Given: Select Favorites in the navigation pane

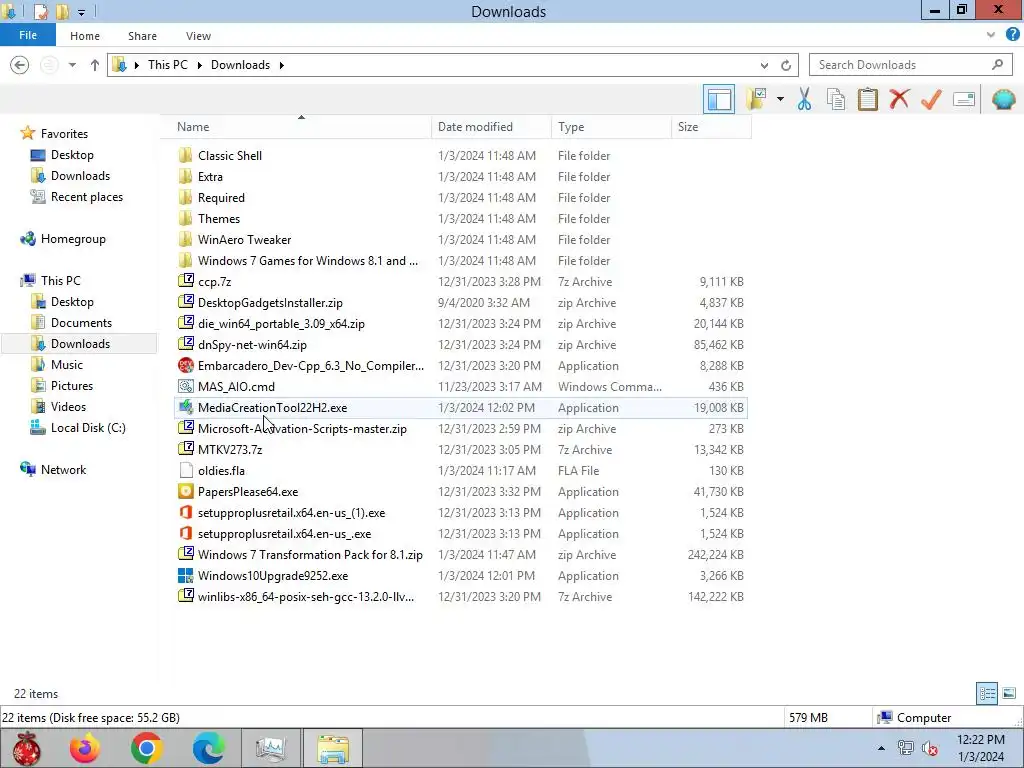Looking at the screenshot, I should 64,133.
